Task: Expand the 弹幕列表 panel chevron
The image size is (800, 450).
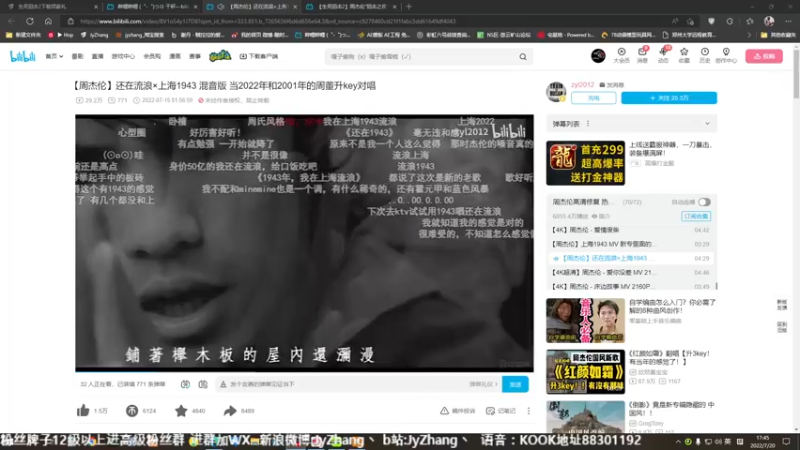Action: pyautogui.click(x=707, y=123)
